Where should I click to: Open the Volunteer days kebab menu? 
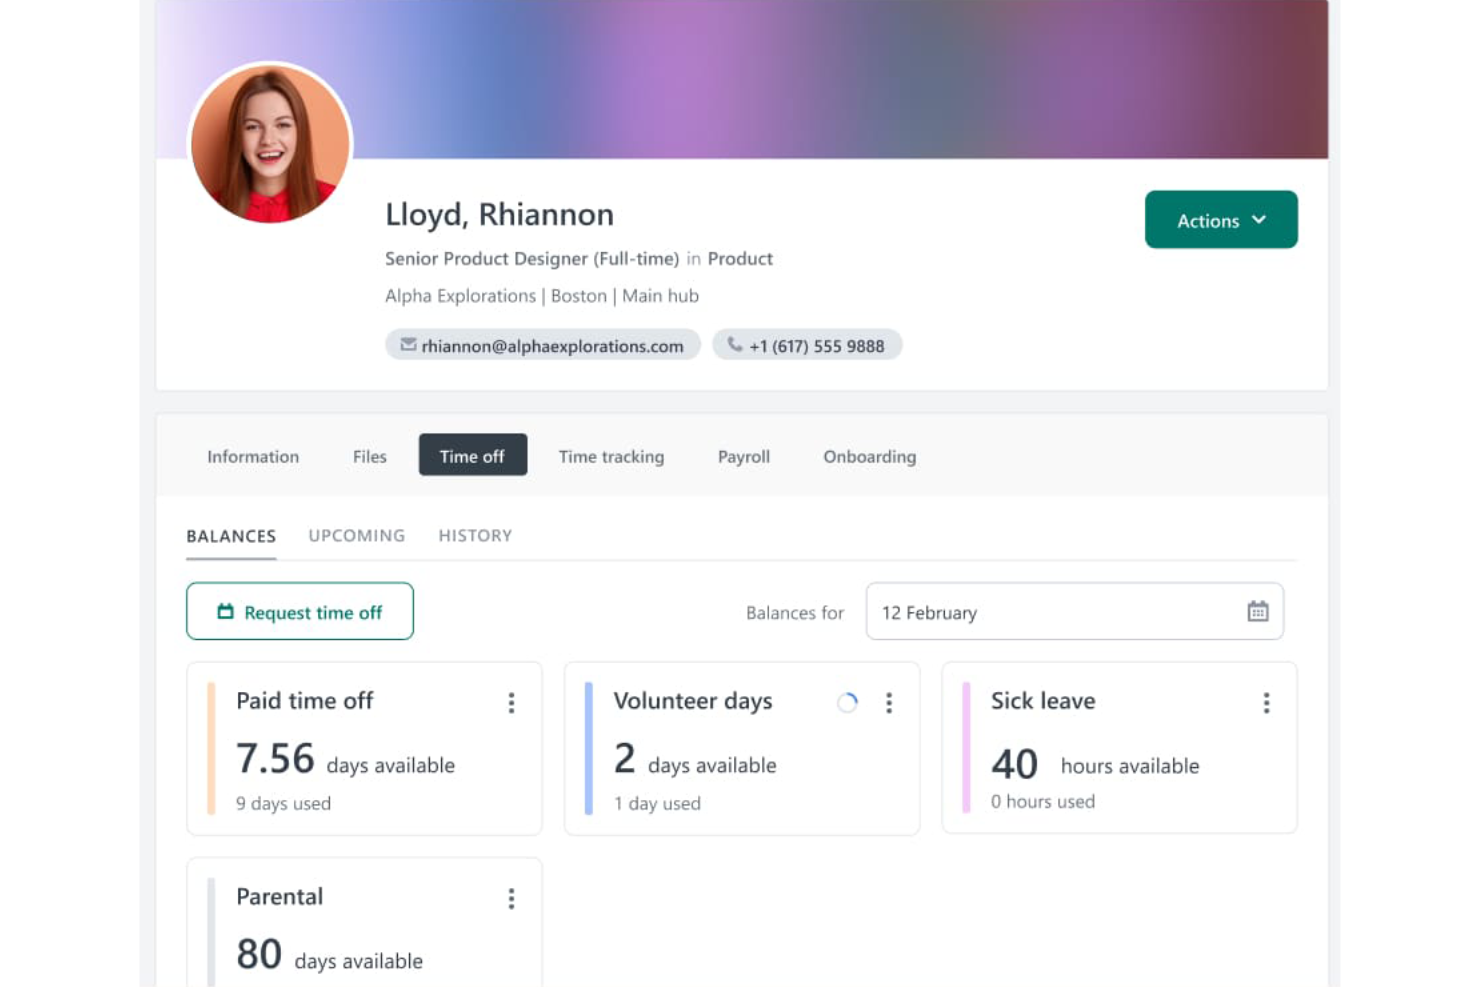pos(889,703)
